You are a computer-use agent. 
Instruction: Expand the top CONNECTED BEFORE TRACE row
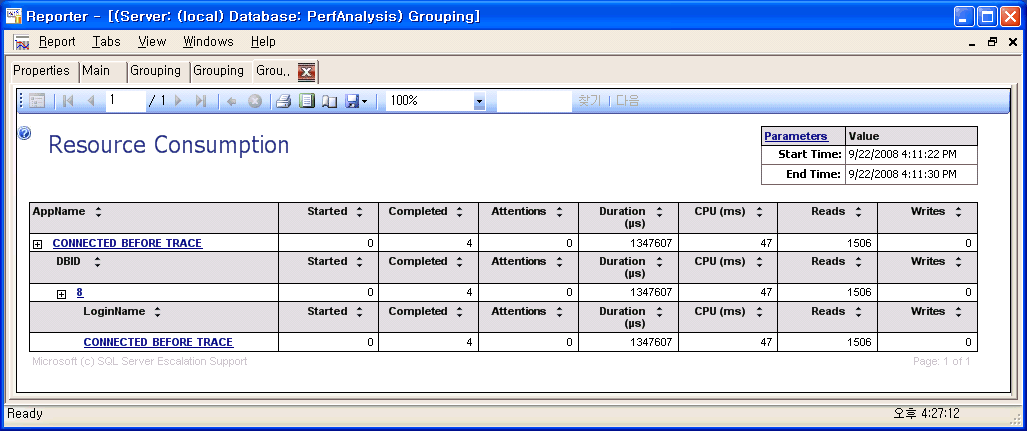tap(37, 244)
